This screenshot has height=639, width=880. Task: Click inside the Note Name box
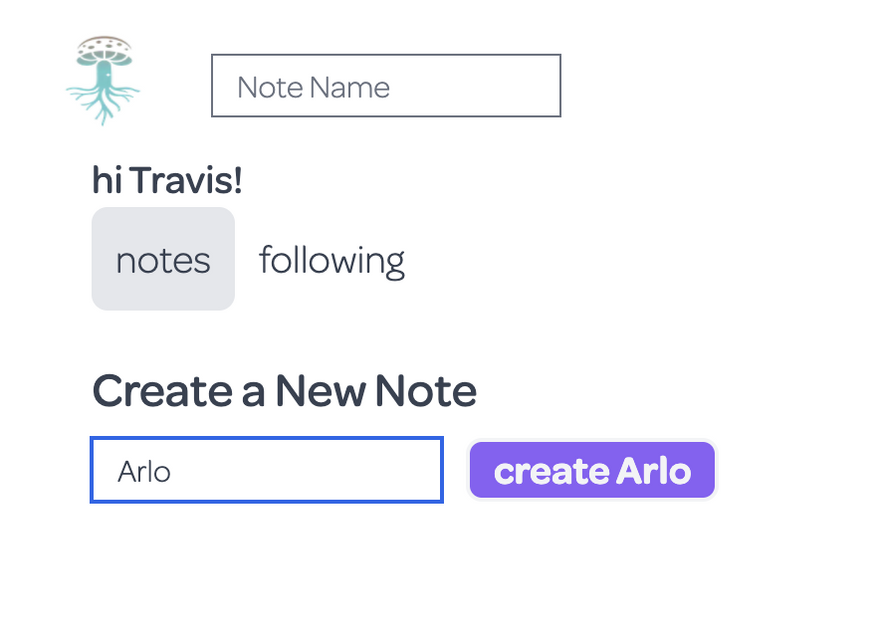point(386,86)
